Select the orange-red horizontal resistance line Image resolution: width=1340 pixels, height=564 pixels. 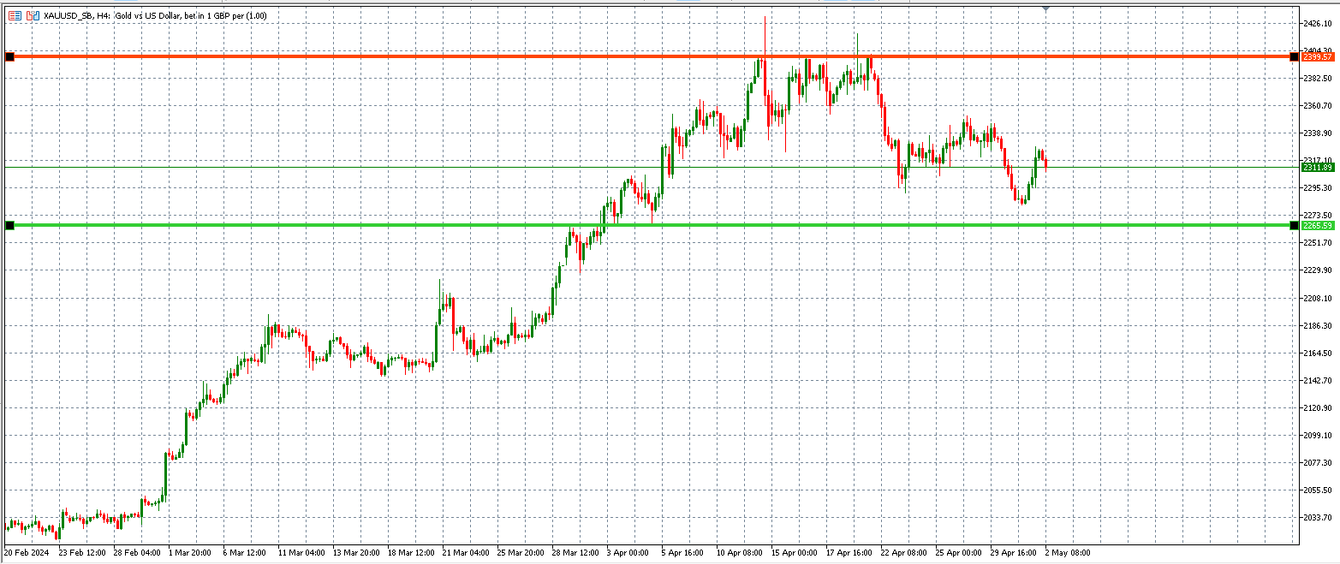400,57
